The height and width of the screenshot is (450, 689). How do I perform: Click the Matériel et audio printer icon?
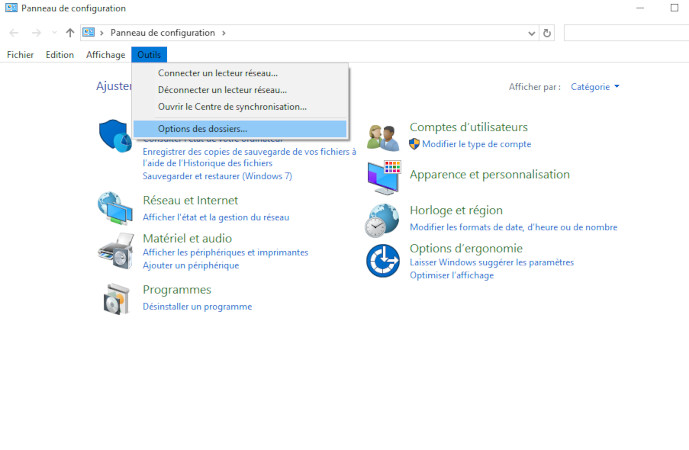pyautogui.click(x=116, y=251)
